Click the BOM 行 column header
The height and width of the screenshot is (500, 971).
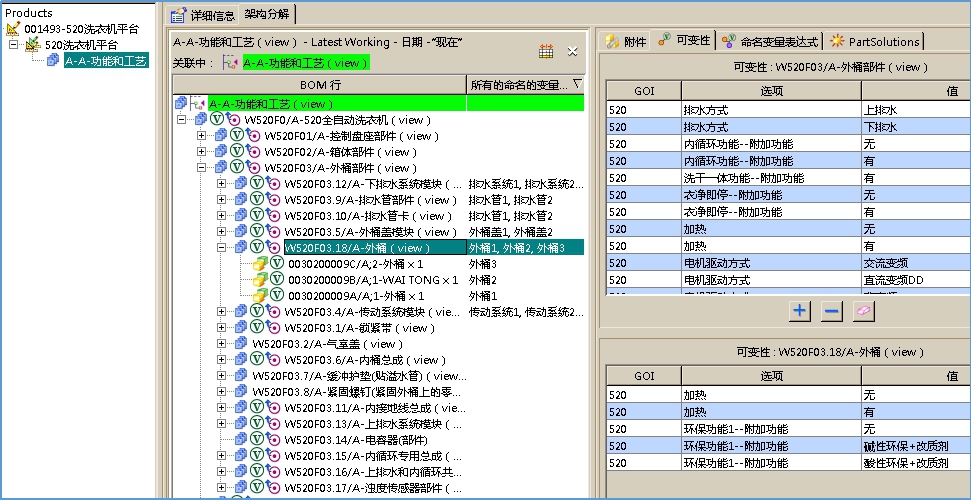coord(320,84)
